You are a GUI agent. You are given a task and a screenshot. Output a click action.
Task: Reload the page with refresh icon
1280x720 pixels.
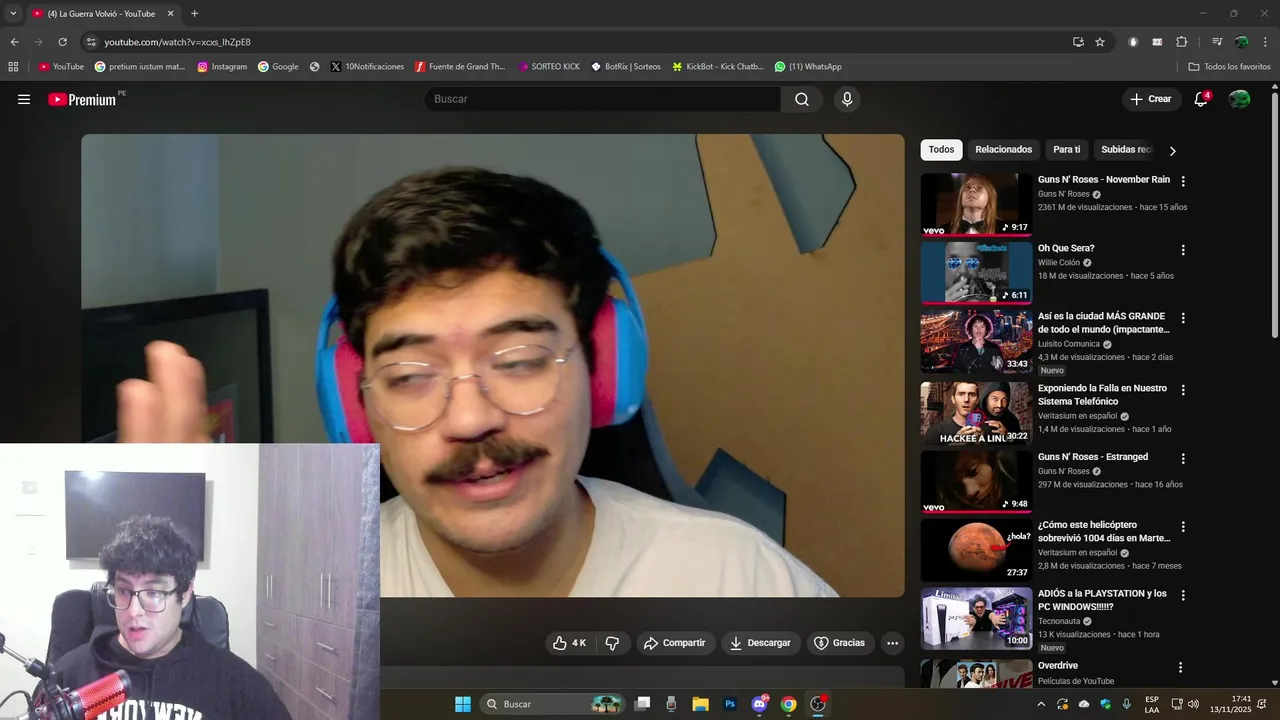[x=62, y=42]
